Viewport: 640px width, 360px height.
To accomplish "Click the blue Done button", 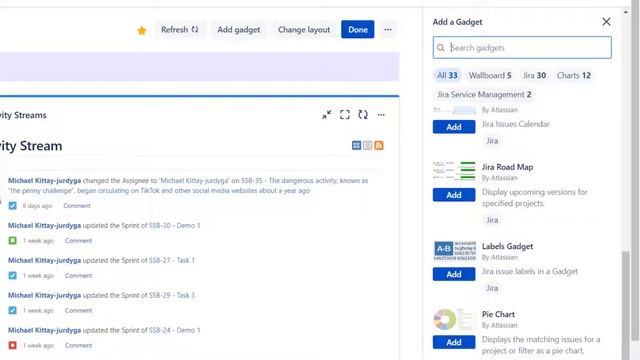I will click(x=358, y=29).
